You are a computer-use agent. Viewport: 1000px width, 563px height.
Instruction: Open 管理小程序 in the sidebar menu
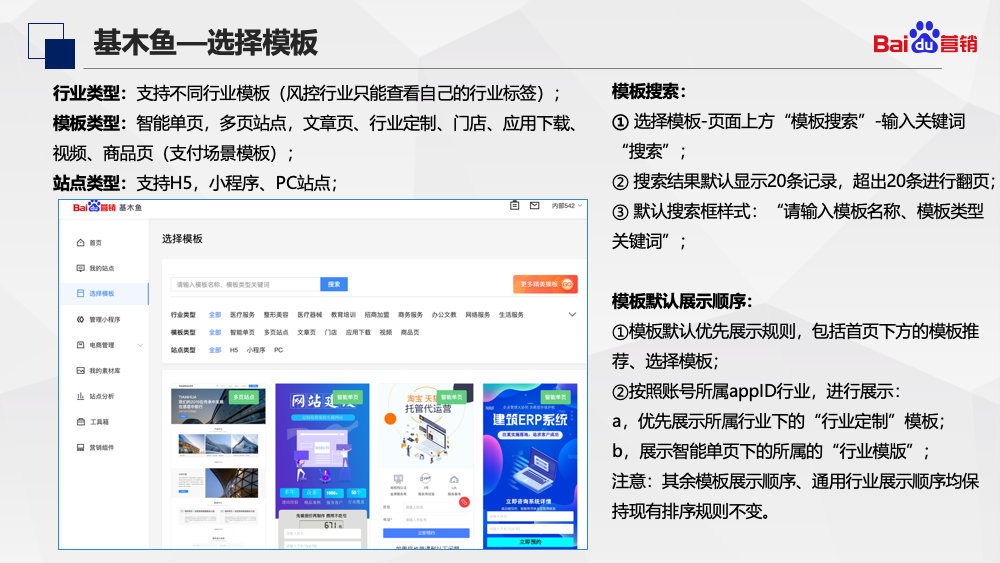pos(105,319)
